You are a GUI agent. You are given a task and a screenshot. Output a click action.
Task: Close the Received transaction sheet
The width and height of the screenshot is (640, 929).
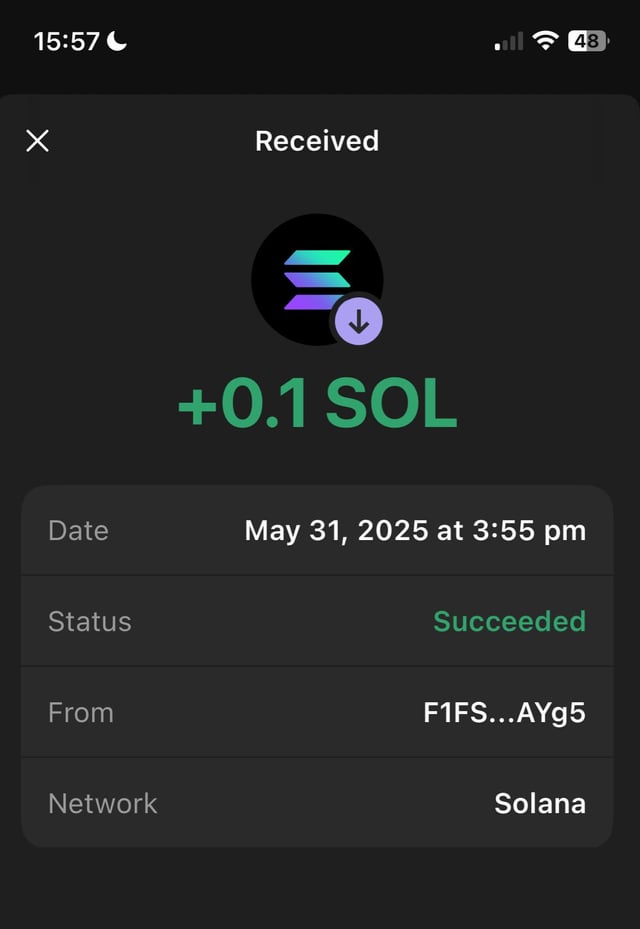pyautogui.click(x=37, y=141)
